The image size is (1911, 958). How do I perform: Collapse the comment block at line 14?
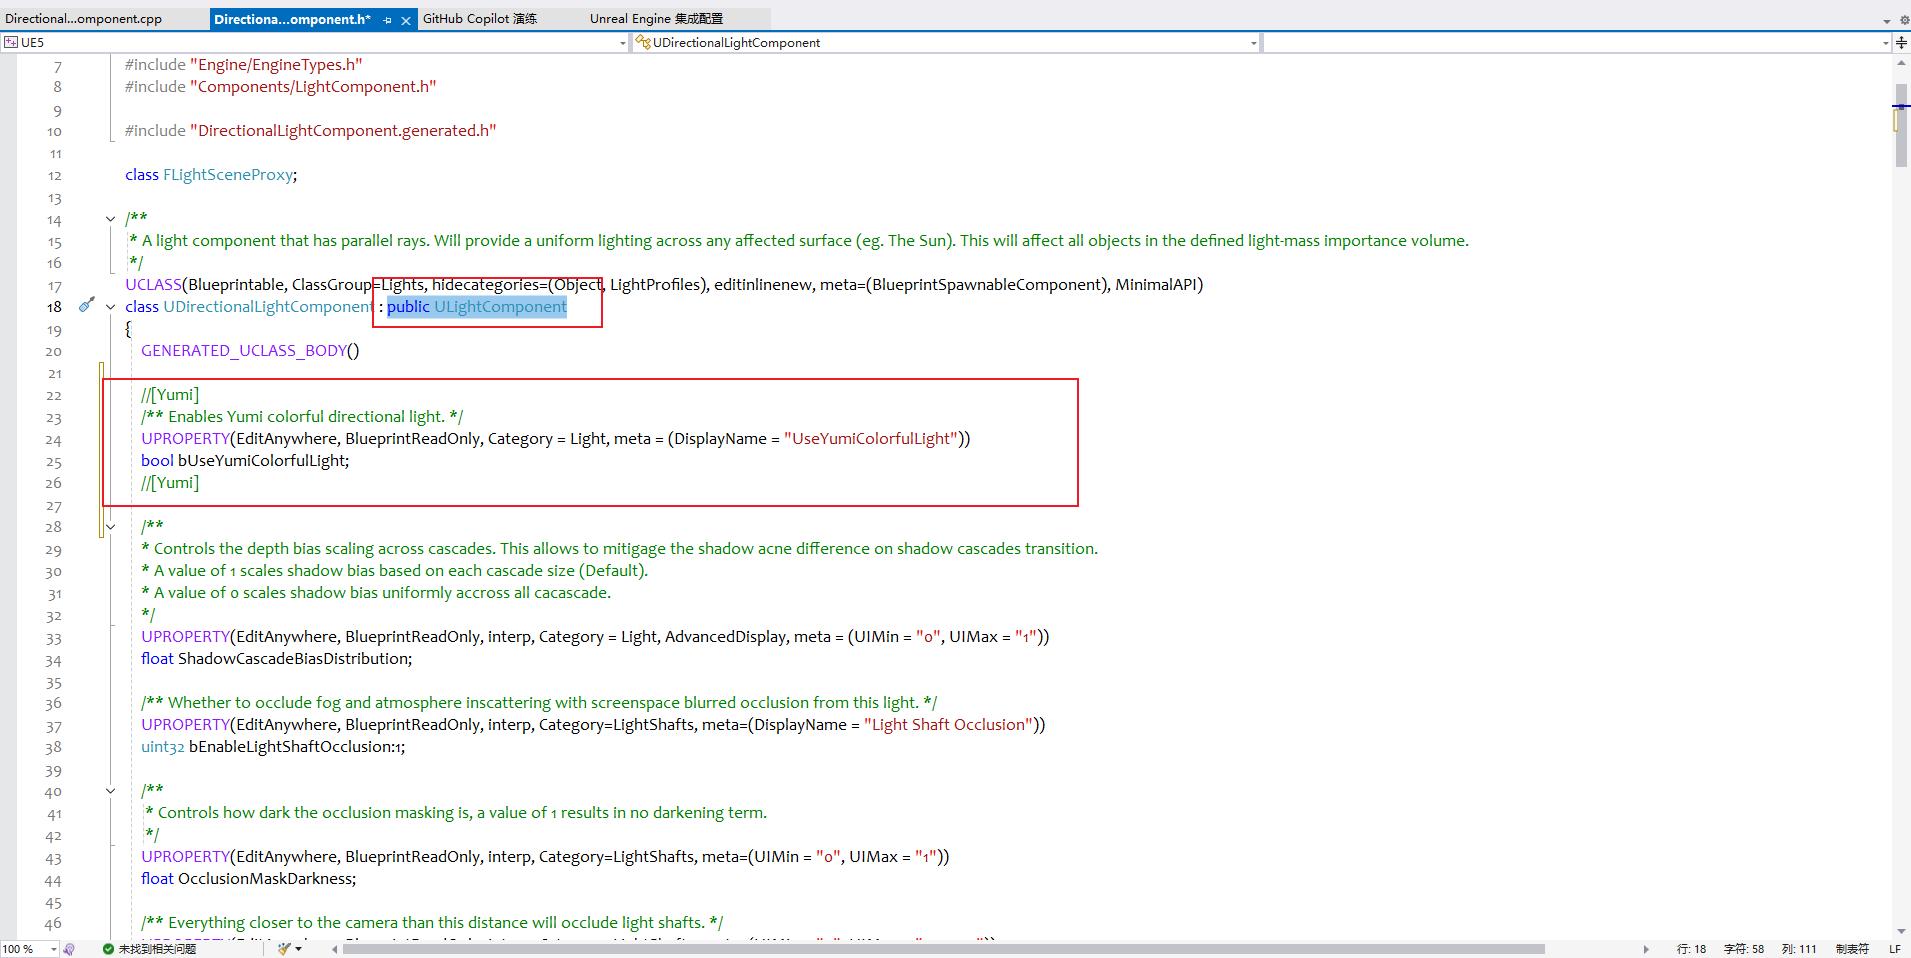pyautogui.click(x=110, y=219)
